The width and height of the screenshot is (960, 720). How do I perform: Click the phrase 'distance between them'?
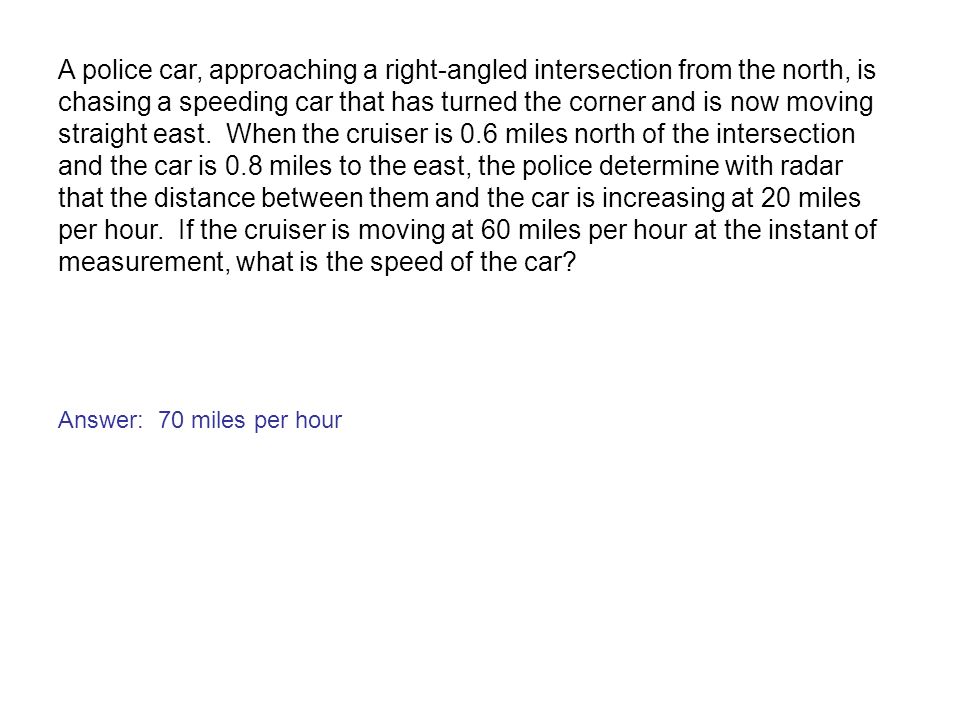[291, 197]
